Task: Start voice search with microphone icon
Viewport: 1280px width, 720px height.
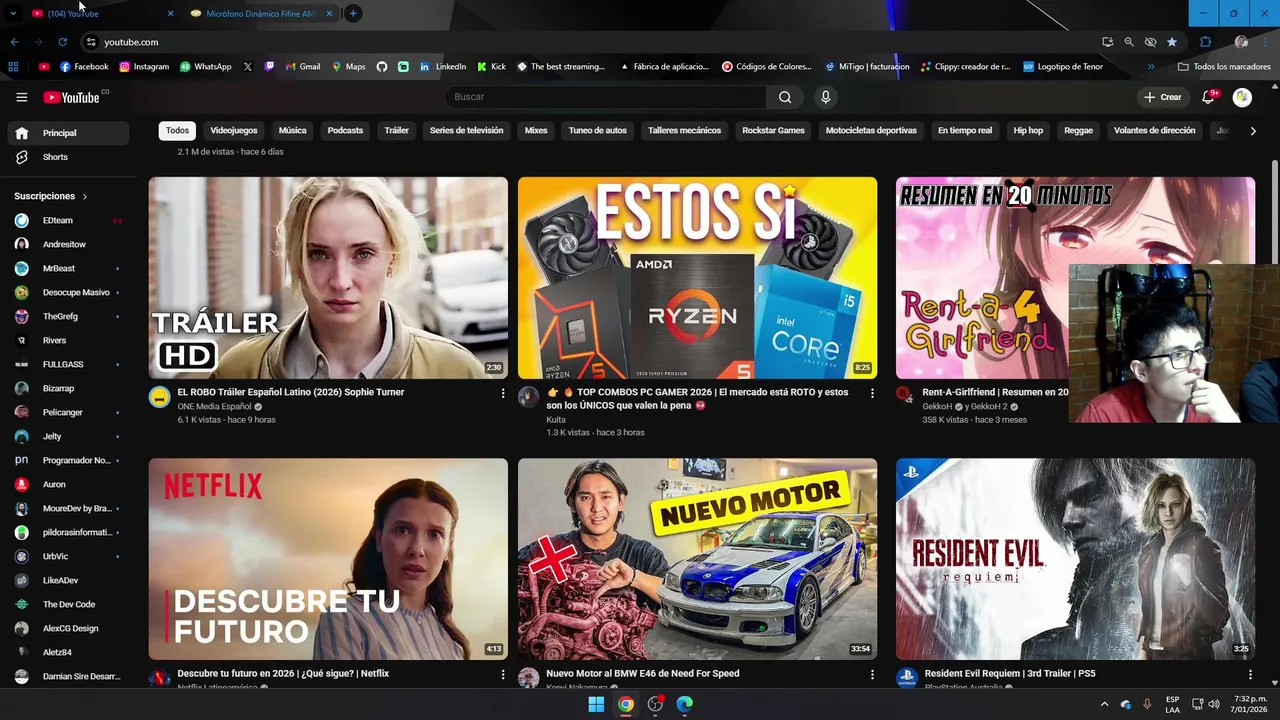Action: [x=825, y=97]
